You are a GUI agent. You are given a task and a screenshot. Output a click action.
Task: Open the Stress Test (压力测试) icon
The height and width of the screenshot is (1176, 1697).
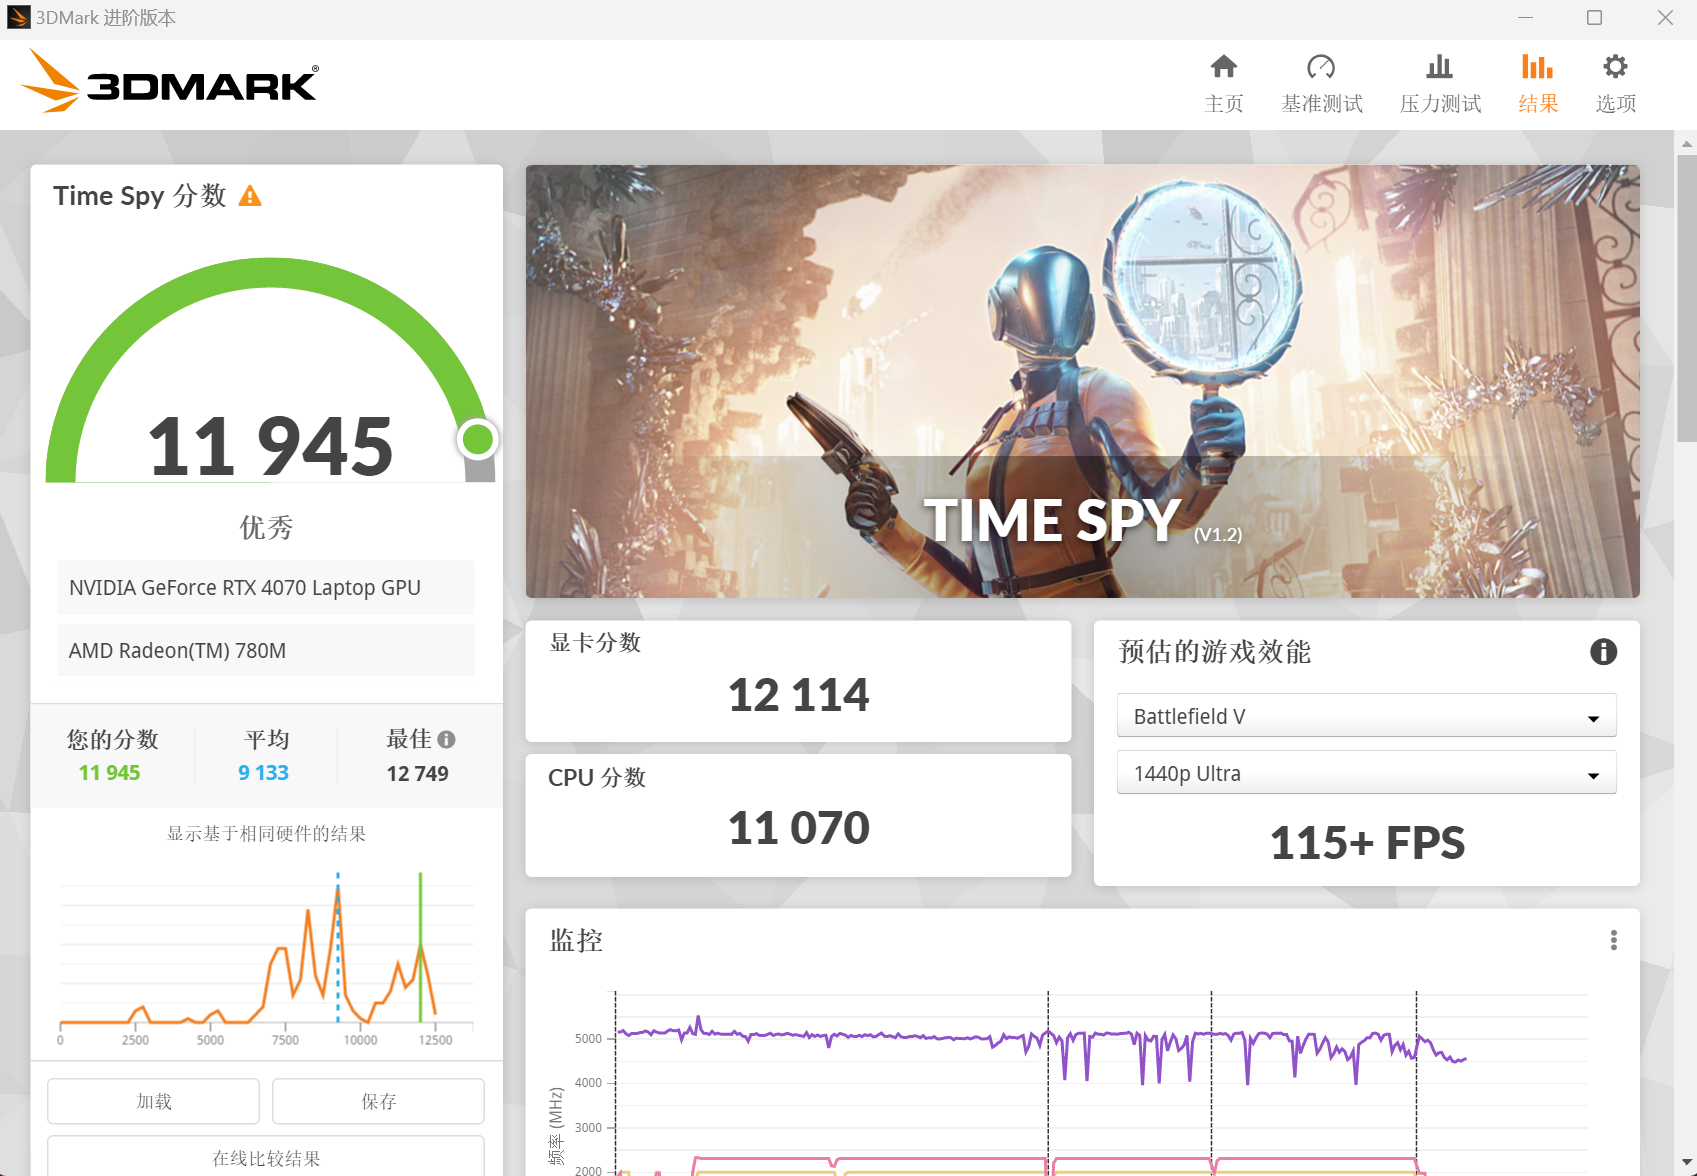coord(1439,68)
